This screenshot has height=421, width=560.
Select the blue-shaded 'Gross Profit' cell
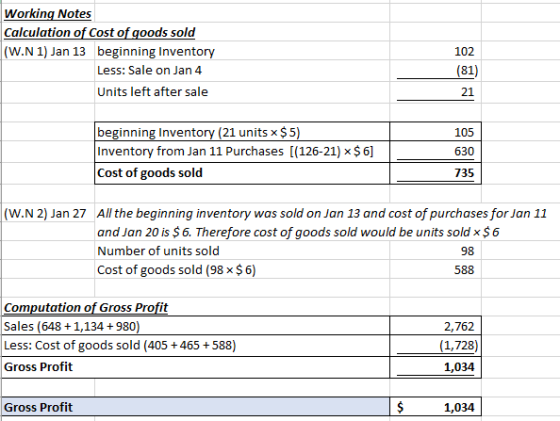pyautogui.click(x=195, y=407)
